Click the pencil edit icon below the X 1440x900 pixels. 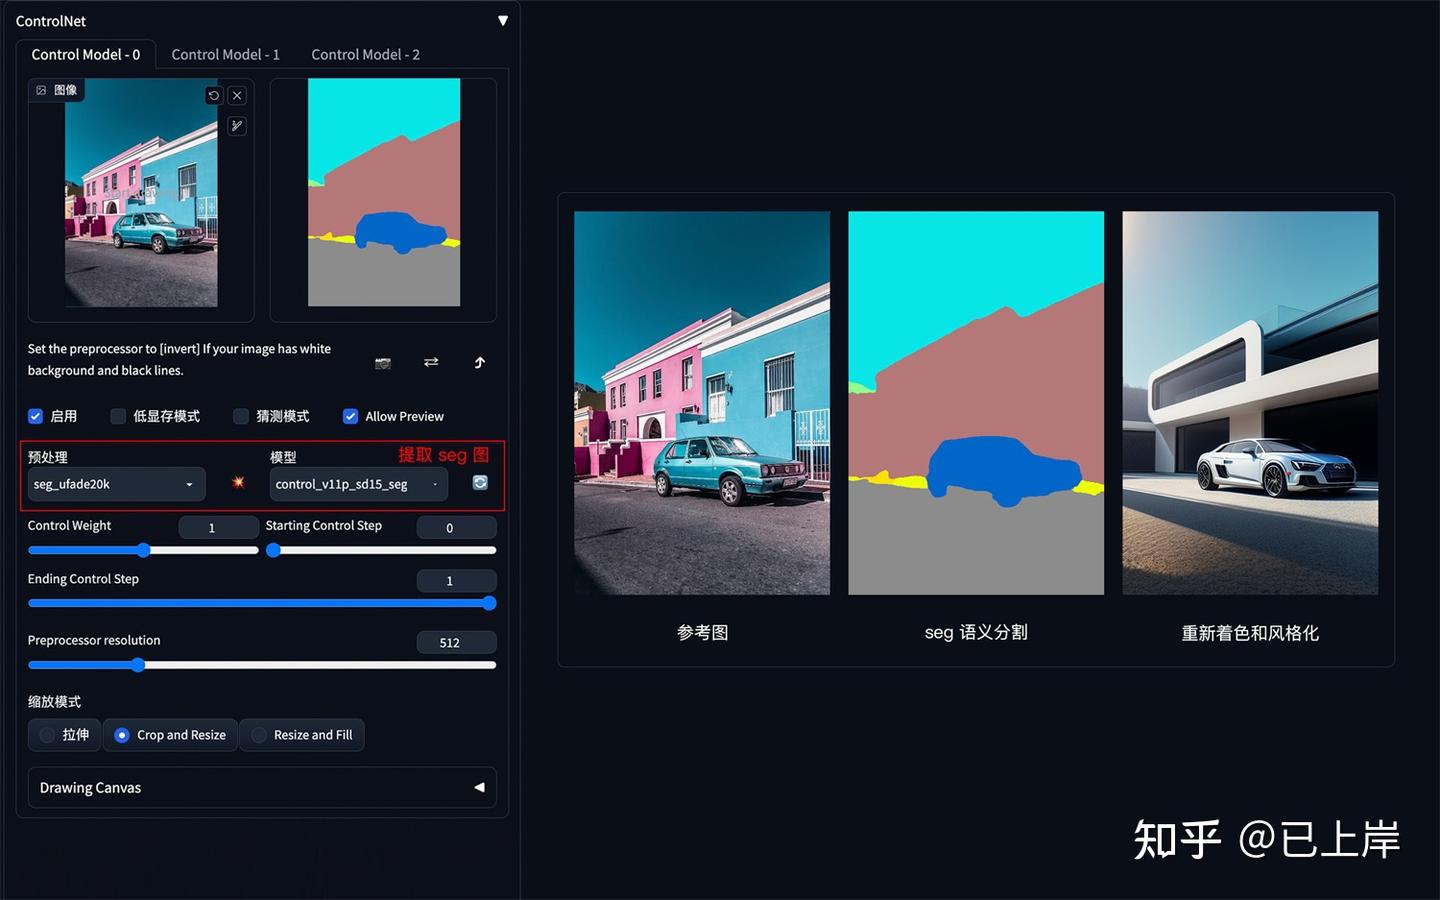coord(237,126)
